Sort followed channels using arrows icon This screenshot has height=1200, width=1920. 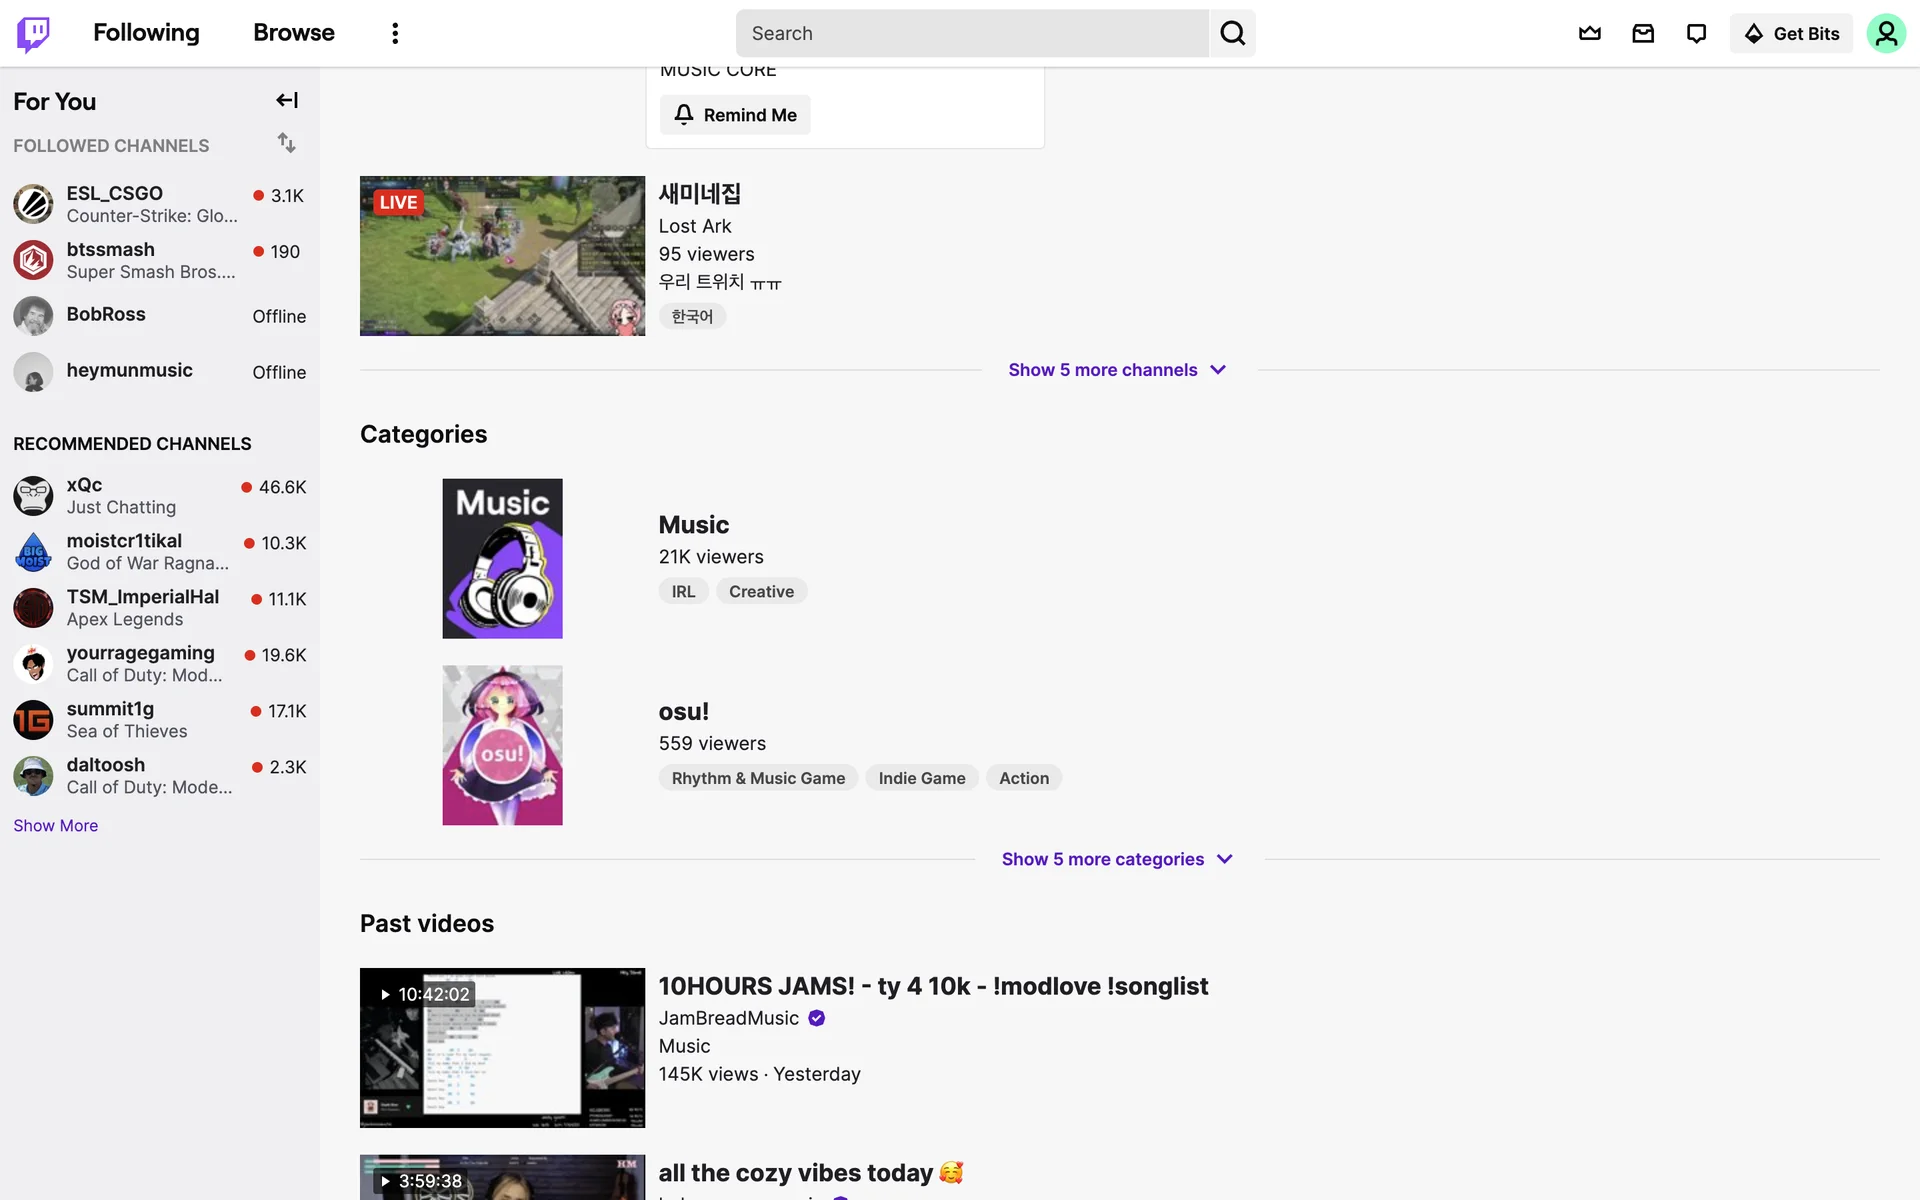pos(287,143)
